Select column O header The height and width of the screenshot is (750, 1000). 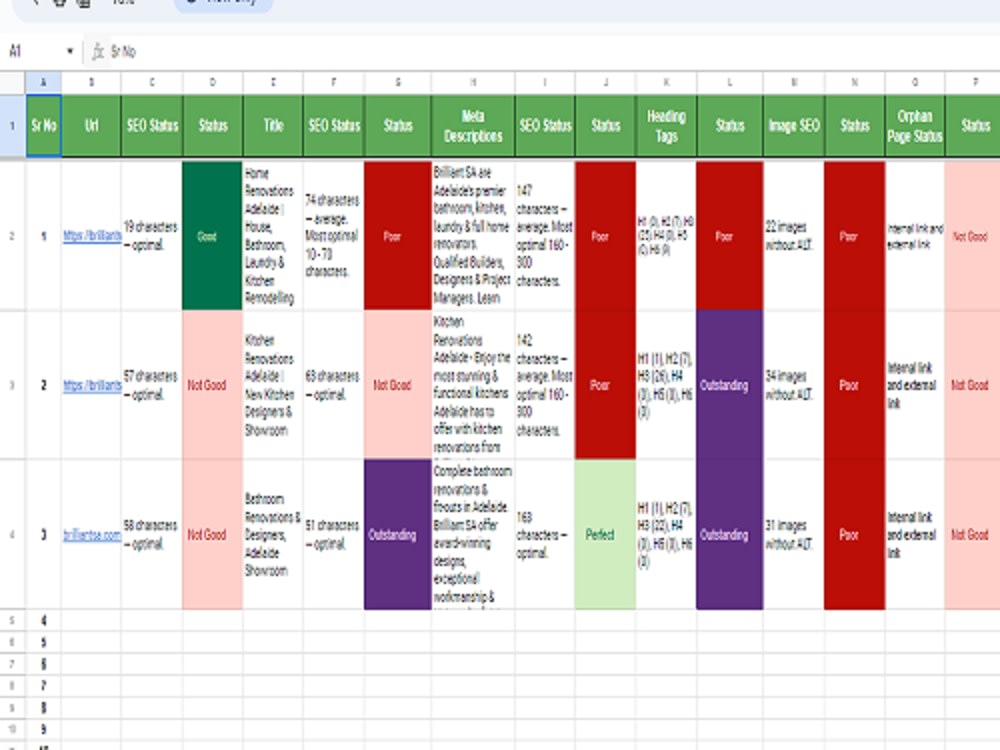pyautogui.click(x=915, y=82)
